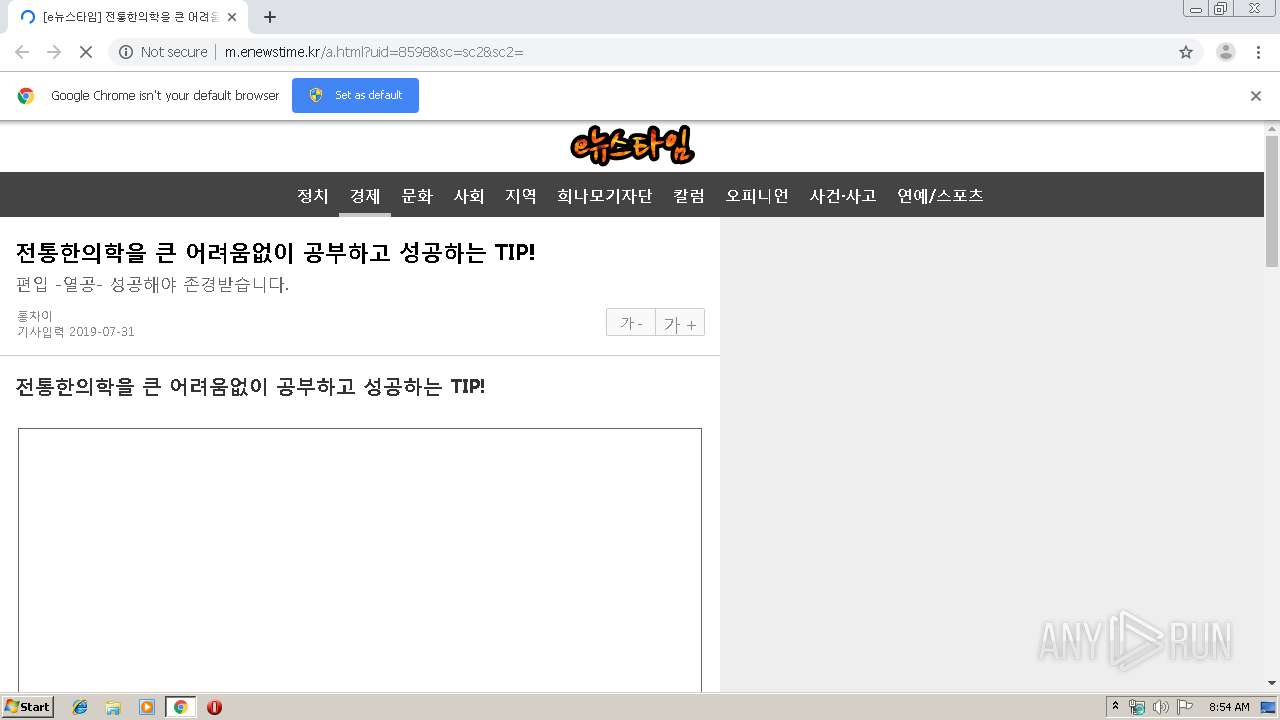Open the volume control tray icon
The image size is (1280, 720).
coord(1161,707)
